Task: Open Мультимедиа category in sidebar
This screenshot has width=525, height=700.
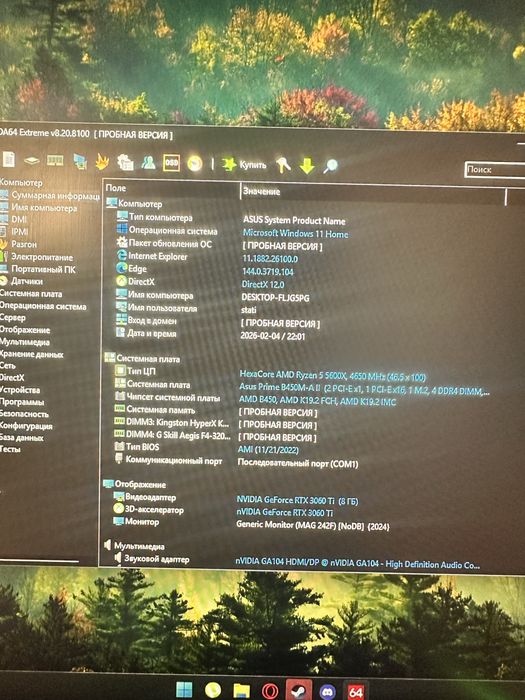Action: [25, 342]
